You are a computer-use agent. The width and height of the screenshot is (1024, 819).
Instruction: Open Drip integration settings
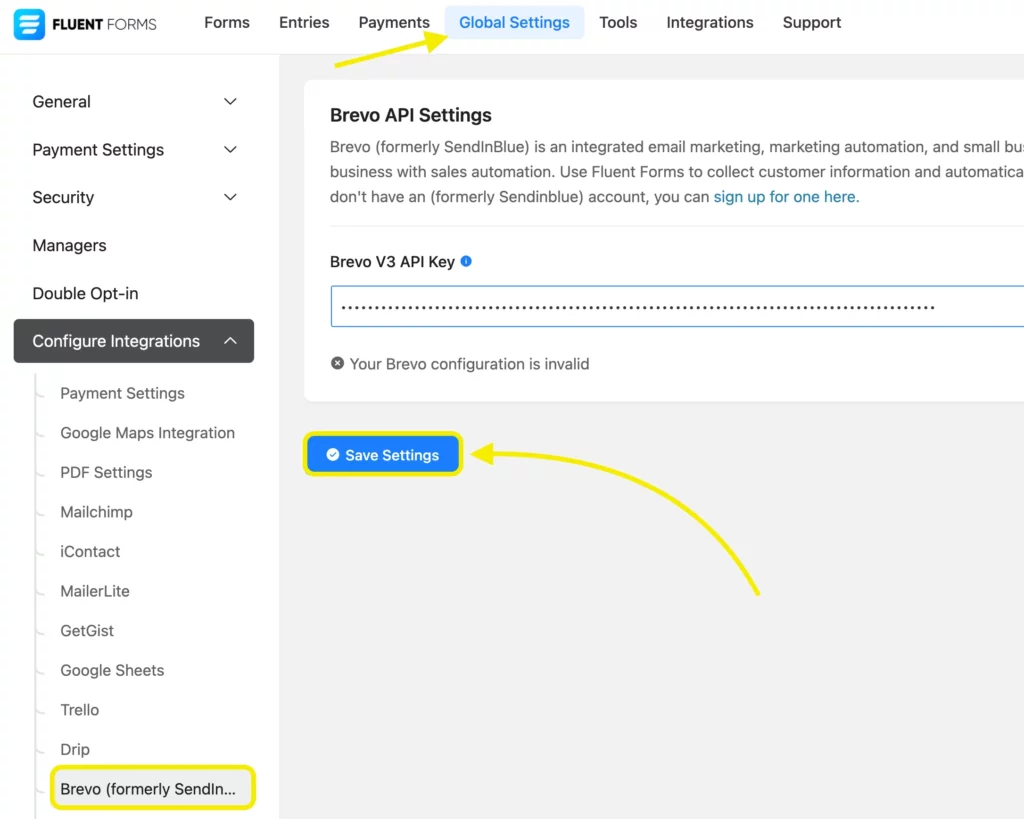click(x=75, y=749)
